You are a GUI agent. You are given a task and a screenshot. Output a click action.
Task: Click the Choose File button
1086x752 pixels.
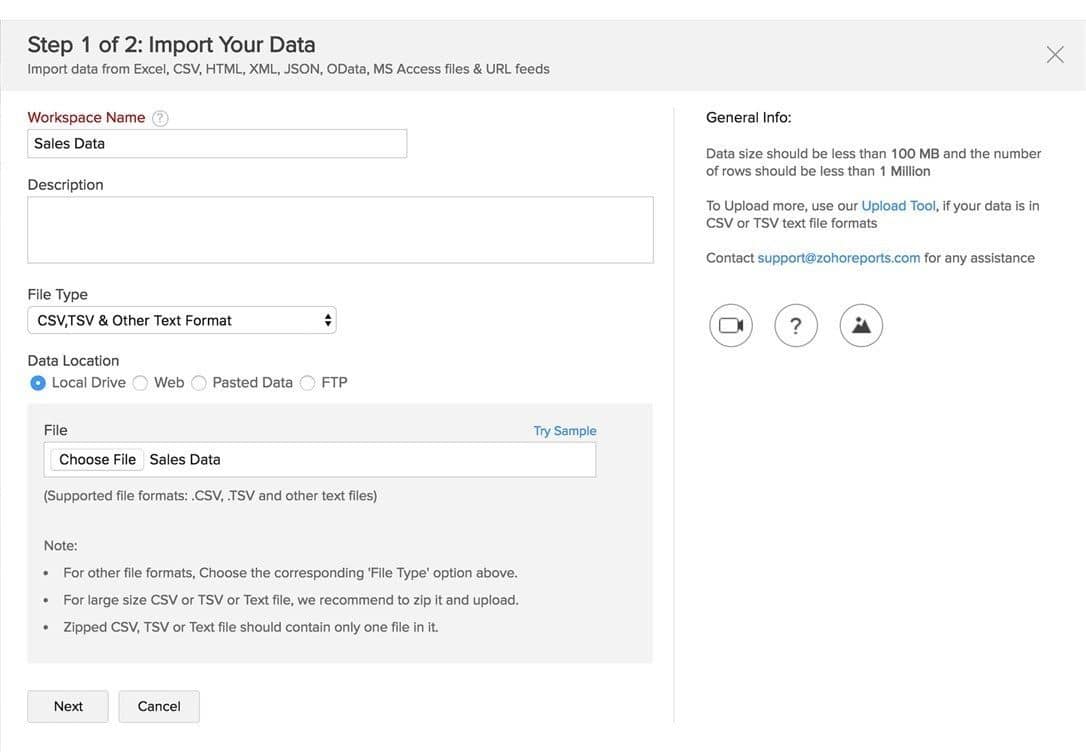pyautogui.click(x=97, y=460)
